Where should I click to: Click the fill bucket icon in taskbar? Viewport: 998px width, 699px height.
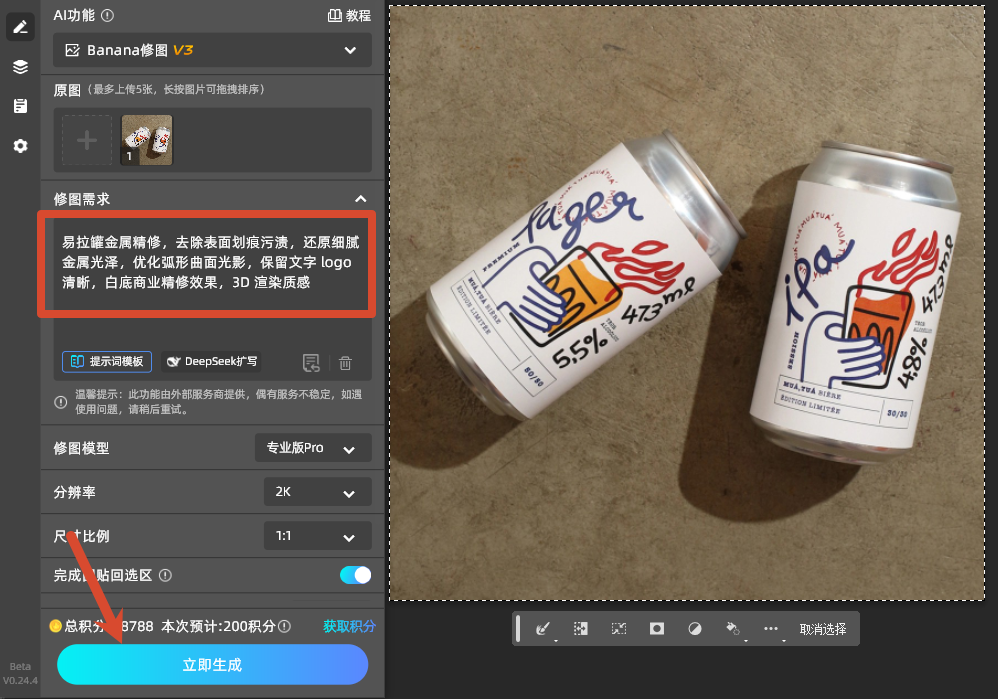733,629
